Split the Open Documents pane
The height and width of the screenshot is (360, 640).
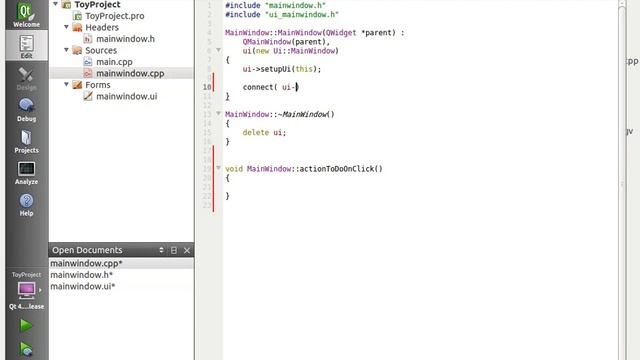pos(174,250)
